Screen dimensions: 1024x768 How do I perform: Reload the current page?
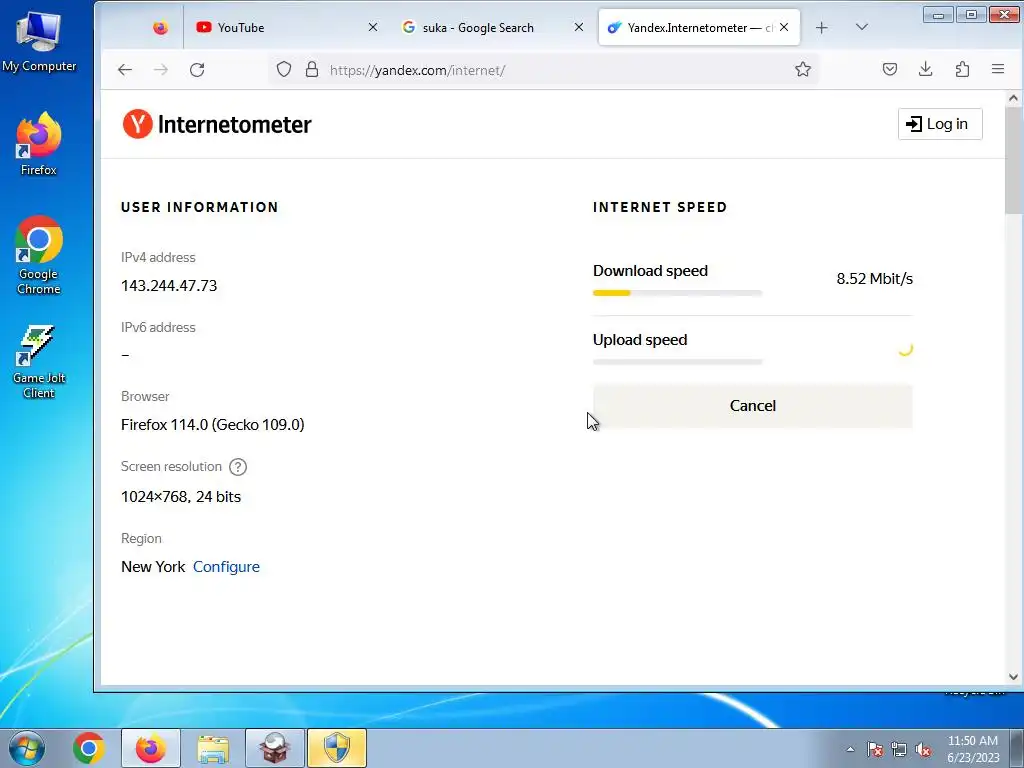197,70
